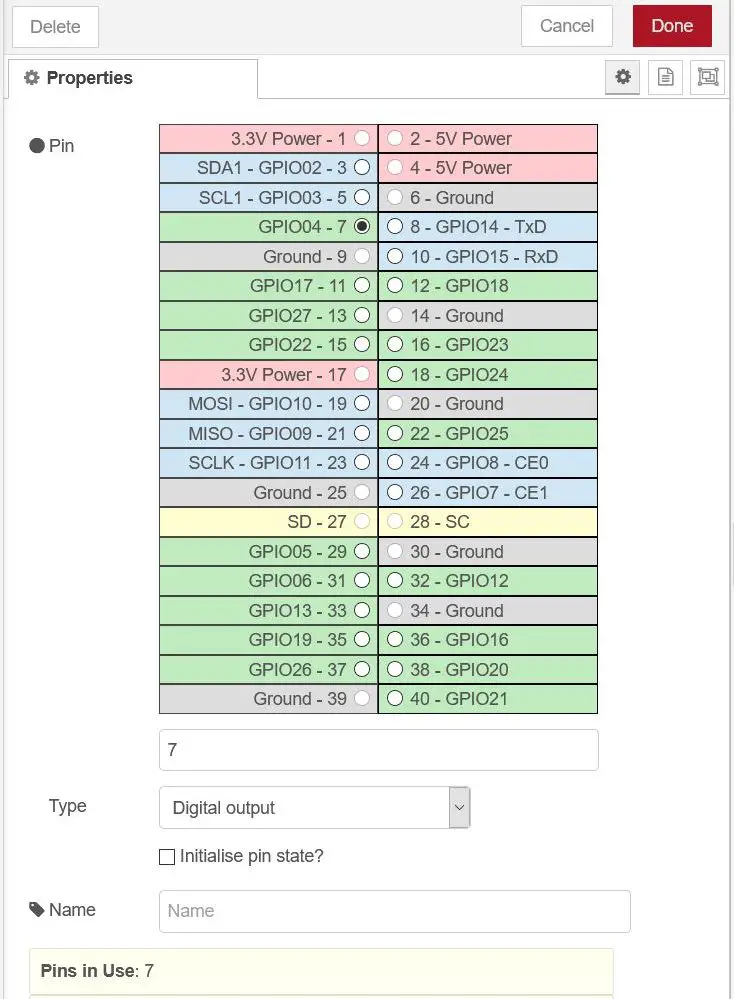734x999 pixels.
Task: Select GPIO17 pin 11 radio button
Action: [362, 285]
